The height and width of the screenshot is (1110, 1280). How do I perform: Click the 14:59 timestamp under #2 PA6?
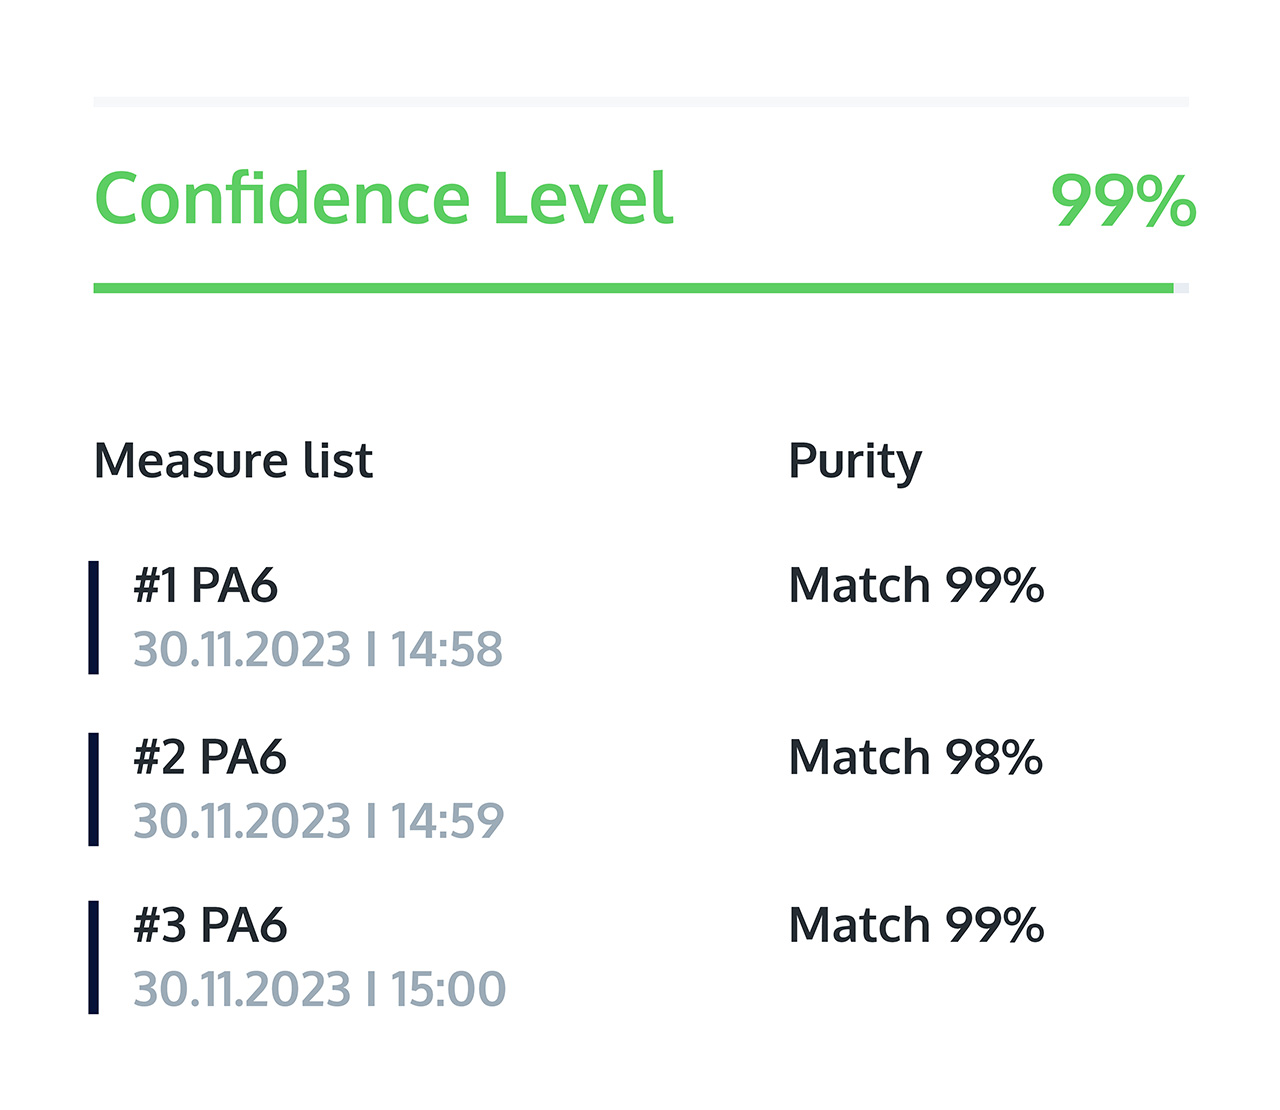[x=446, y=821]
